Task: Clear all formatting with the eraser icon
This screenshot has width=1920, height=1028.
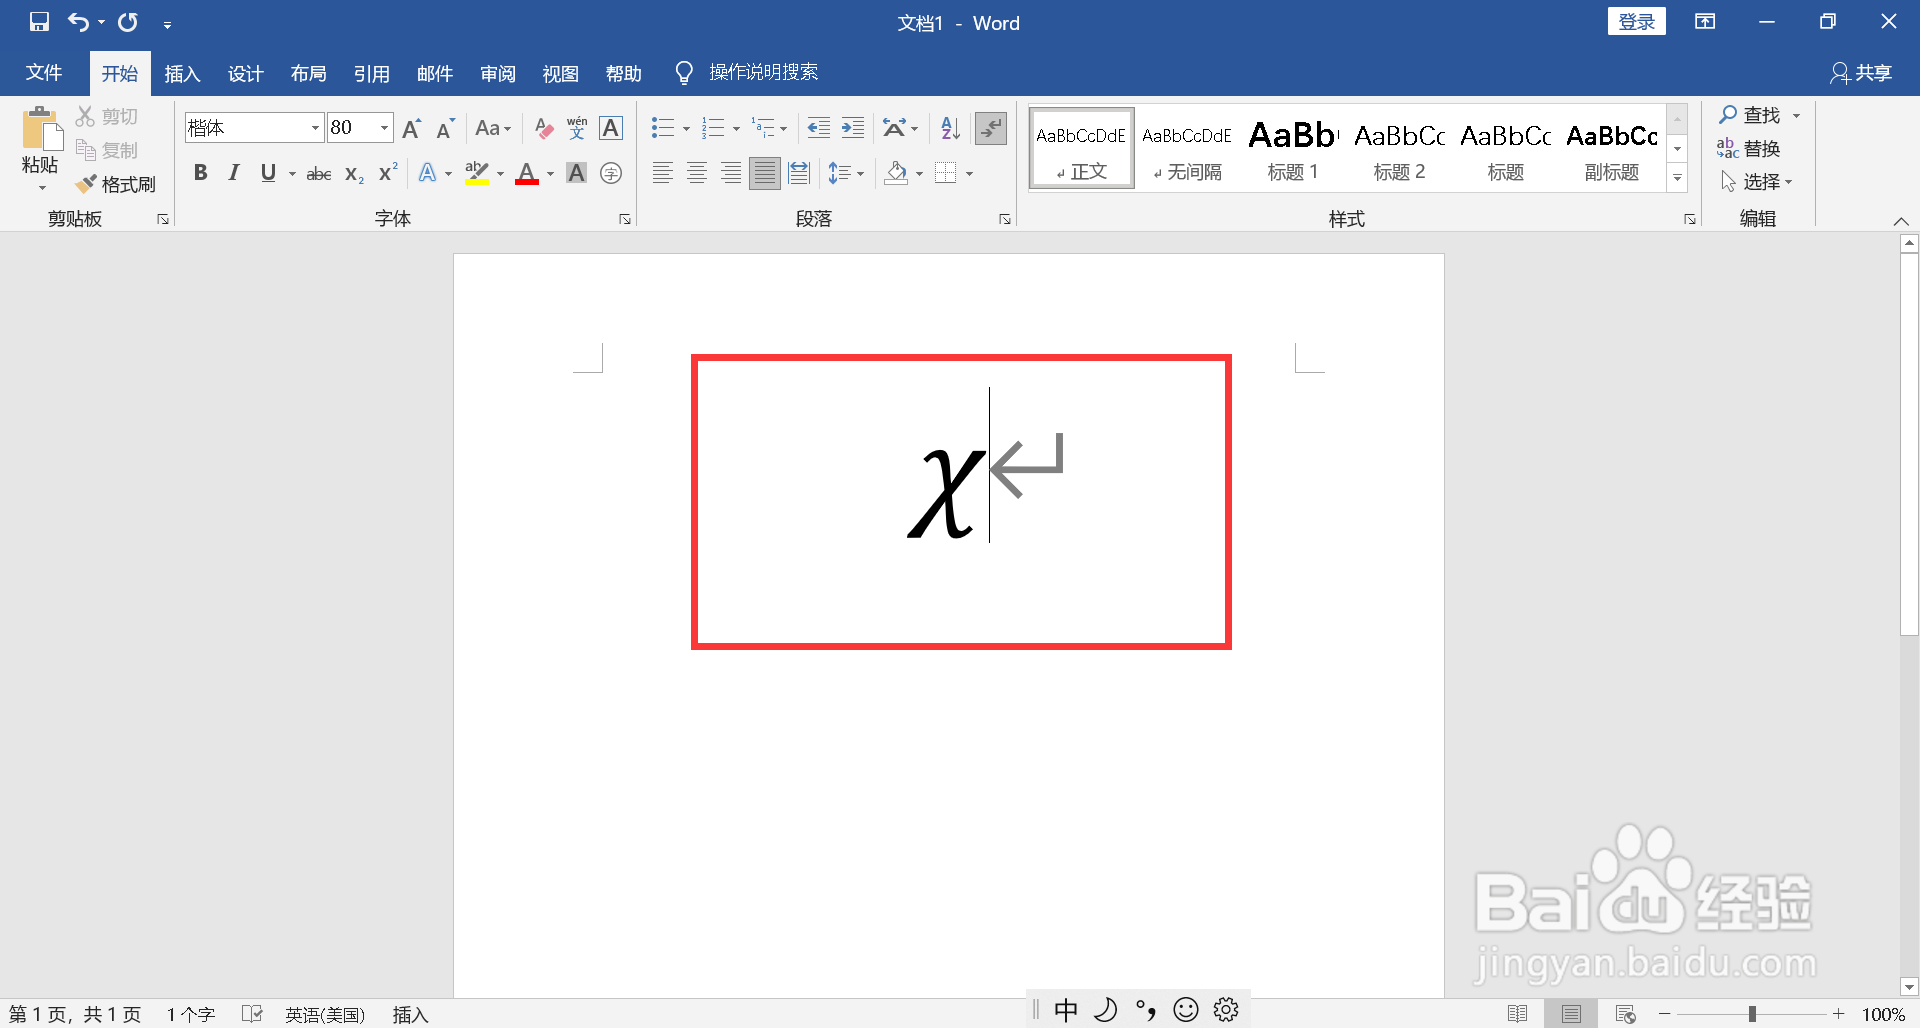Action: click(x=543, y=128)
